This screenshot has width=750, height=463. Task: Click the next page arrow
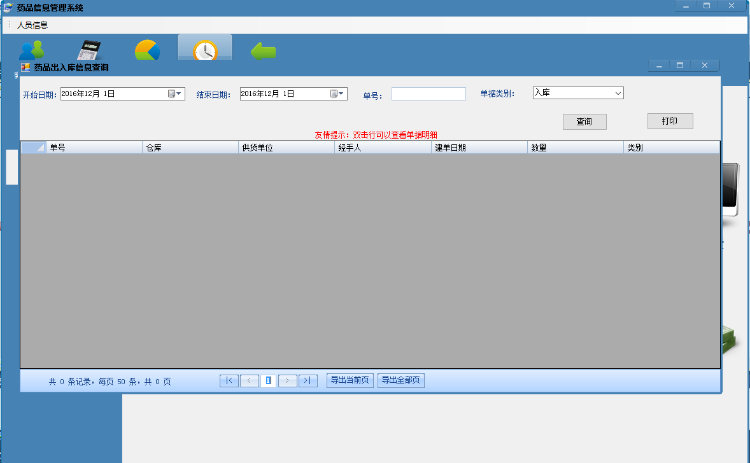point(288,380)
